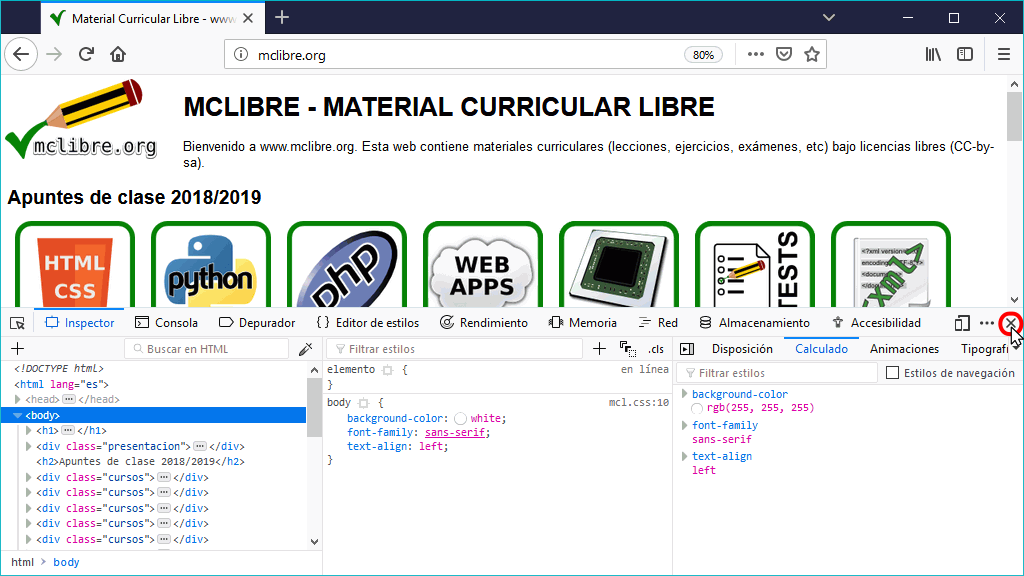Viewport: 1024px width, 576px height.
Task: Open the Library bookmarks icon
Action: 933,54
